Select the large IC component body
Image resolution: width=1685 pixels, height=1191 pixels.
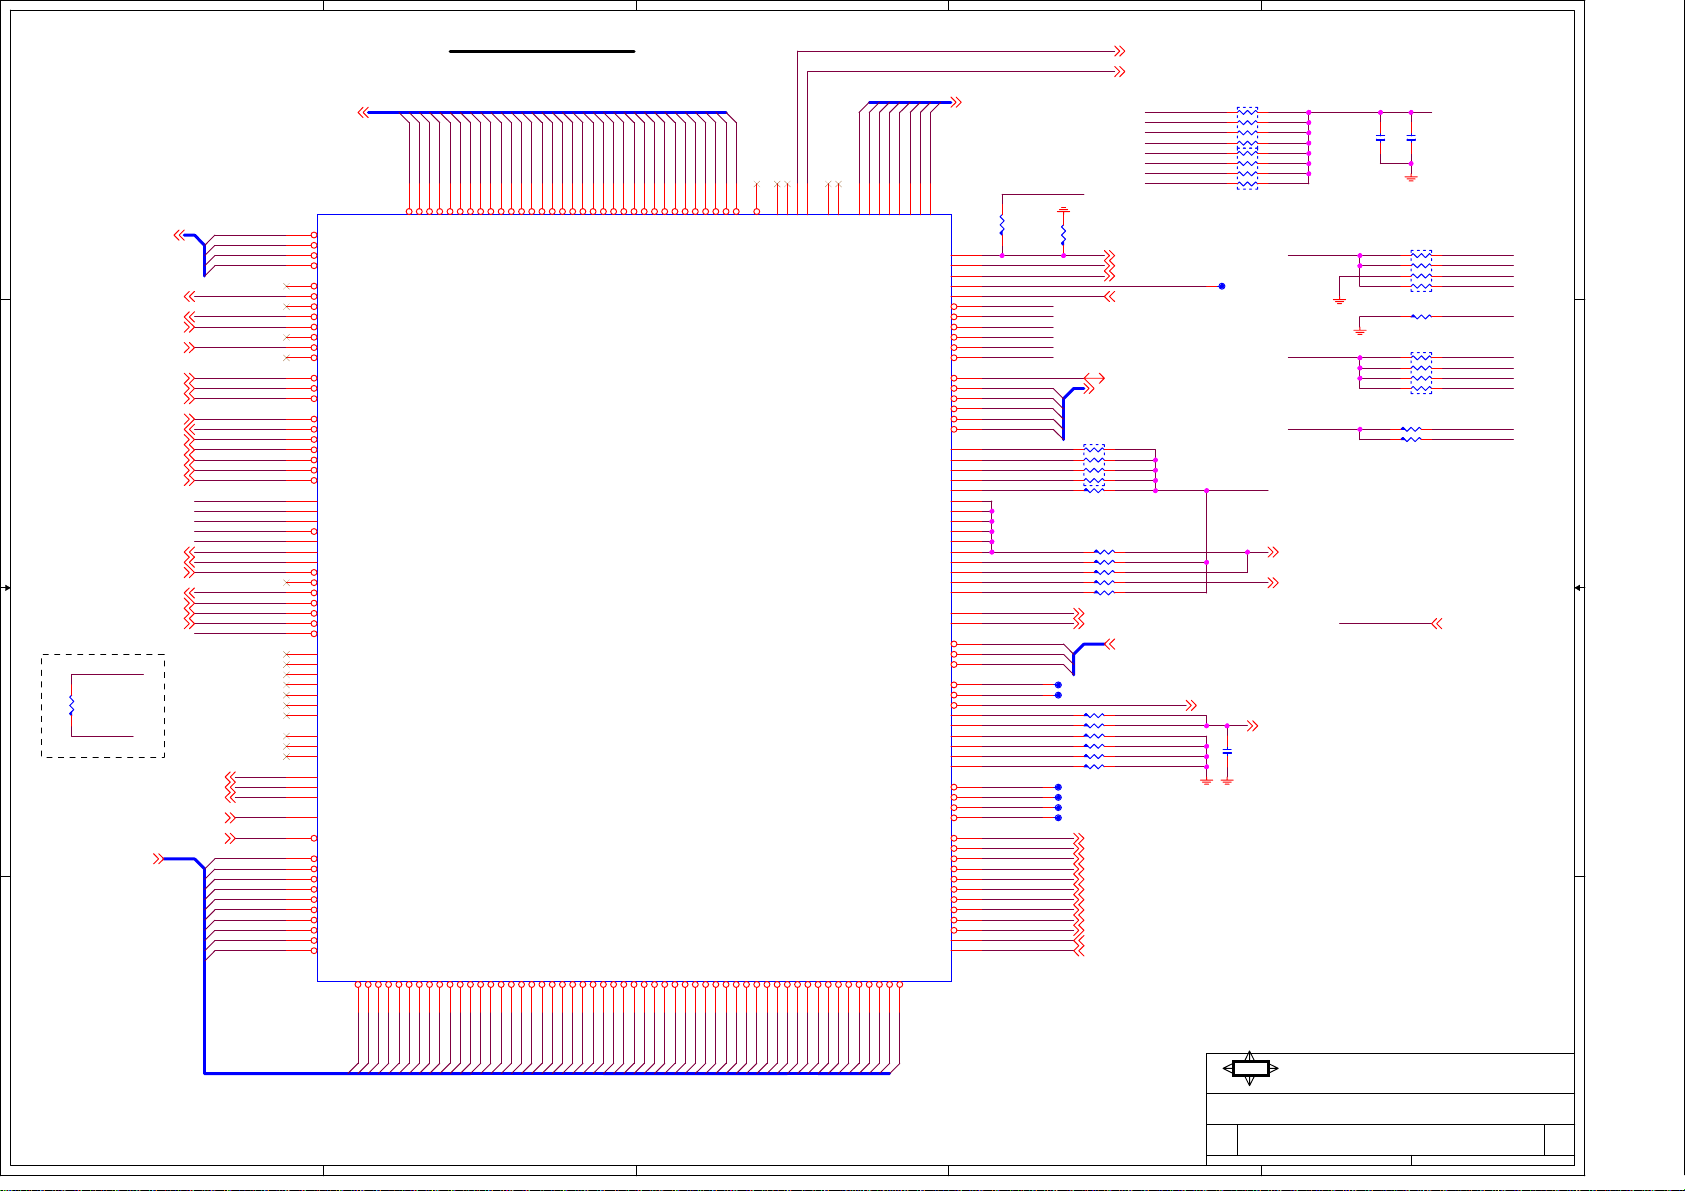(634, 597)
